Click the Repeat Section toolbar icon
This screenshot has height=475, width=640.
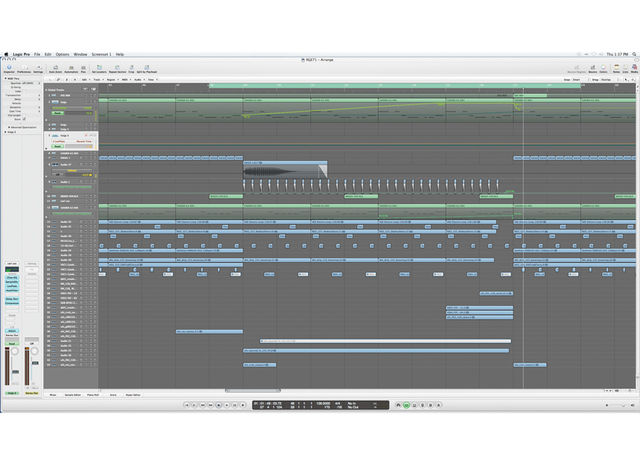tap(118, 69)
